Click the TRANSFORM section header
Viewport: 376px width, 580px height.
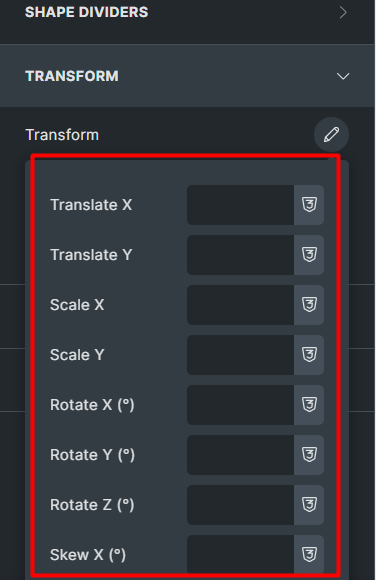click(x=187, y=76)
